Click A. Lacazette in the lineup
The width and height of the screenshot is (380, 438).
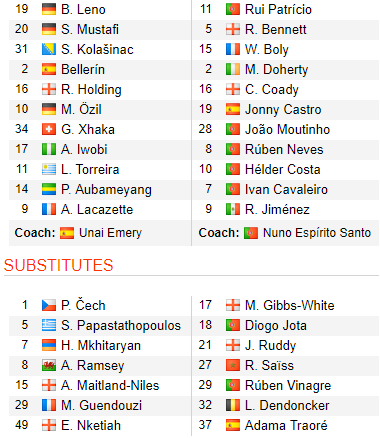[x=97, y=209]
